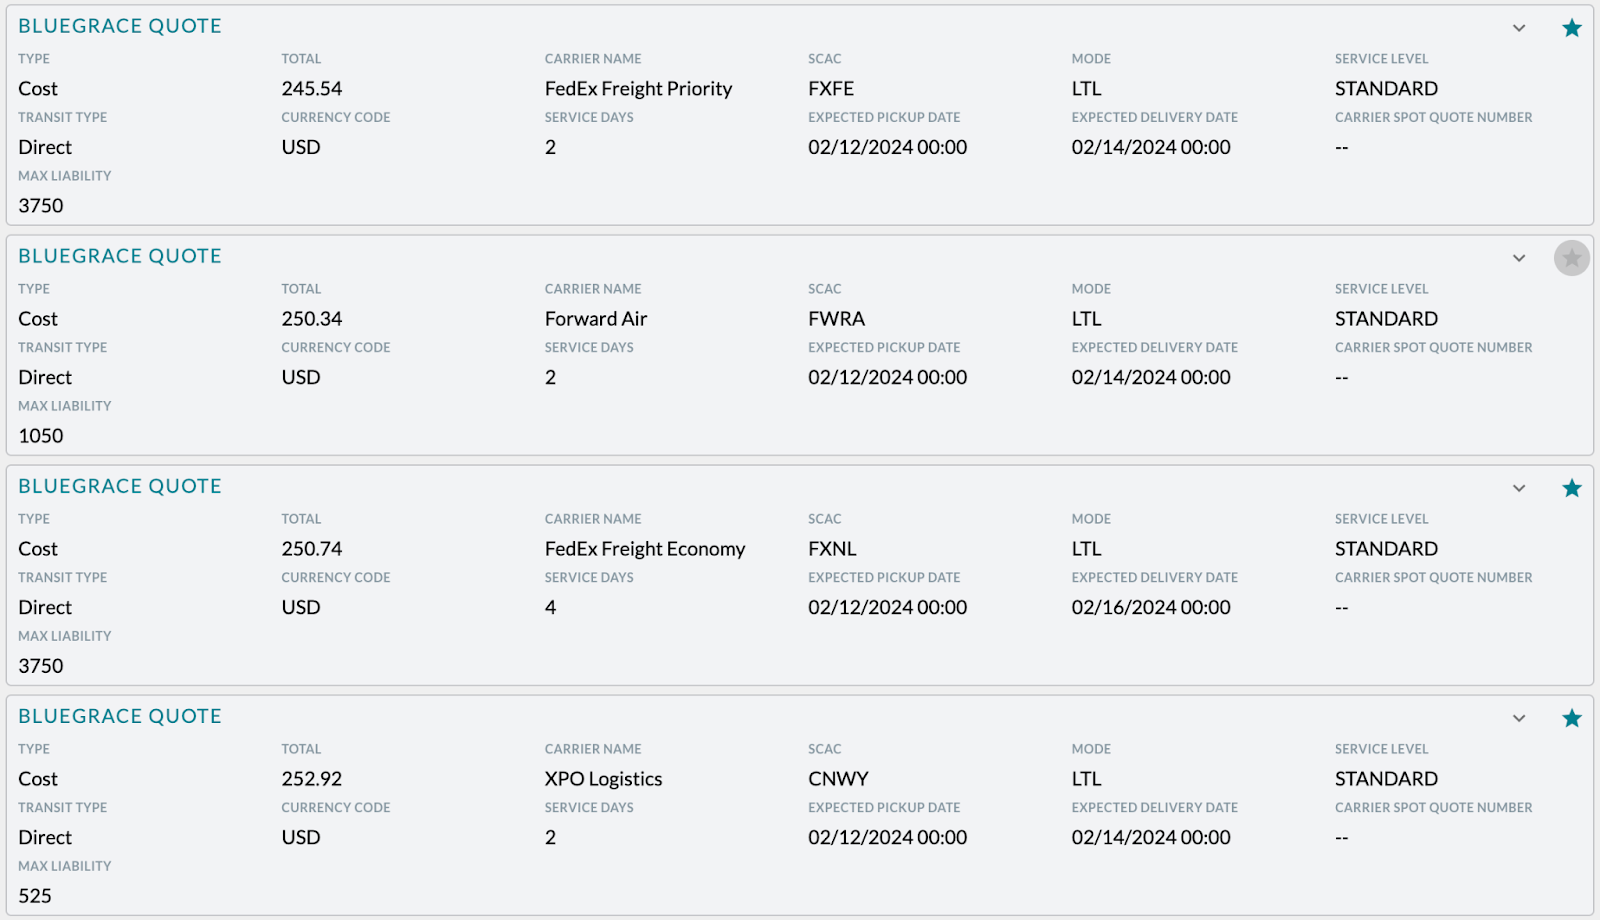
Task: Unstar the FedEx Freight Priority quote
Action: [1571, 28]
